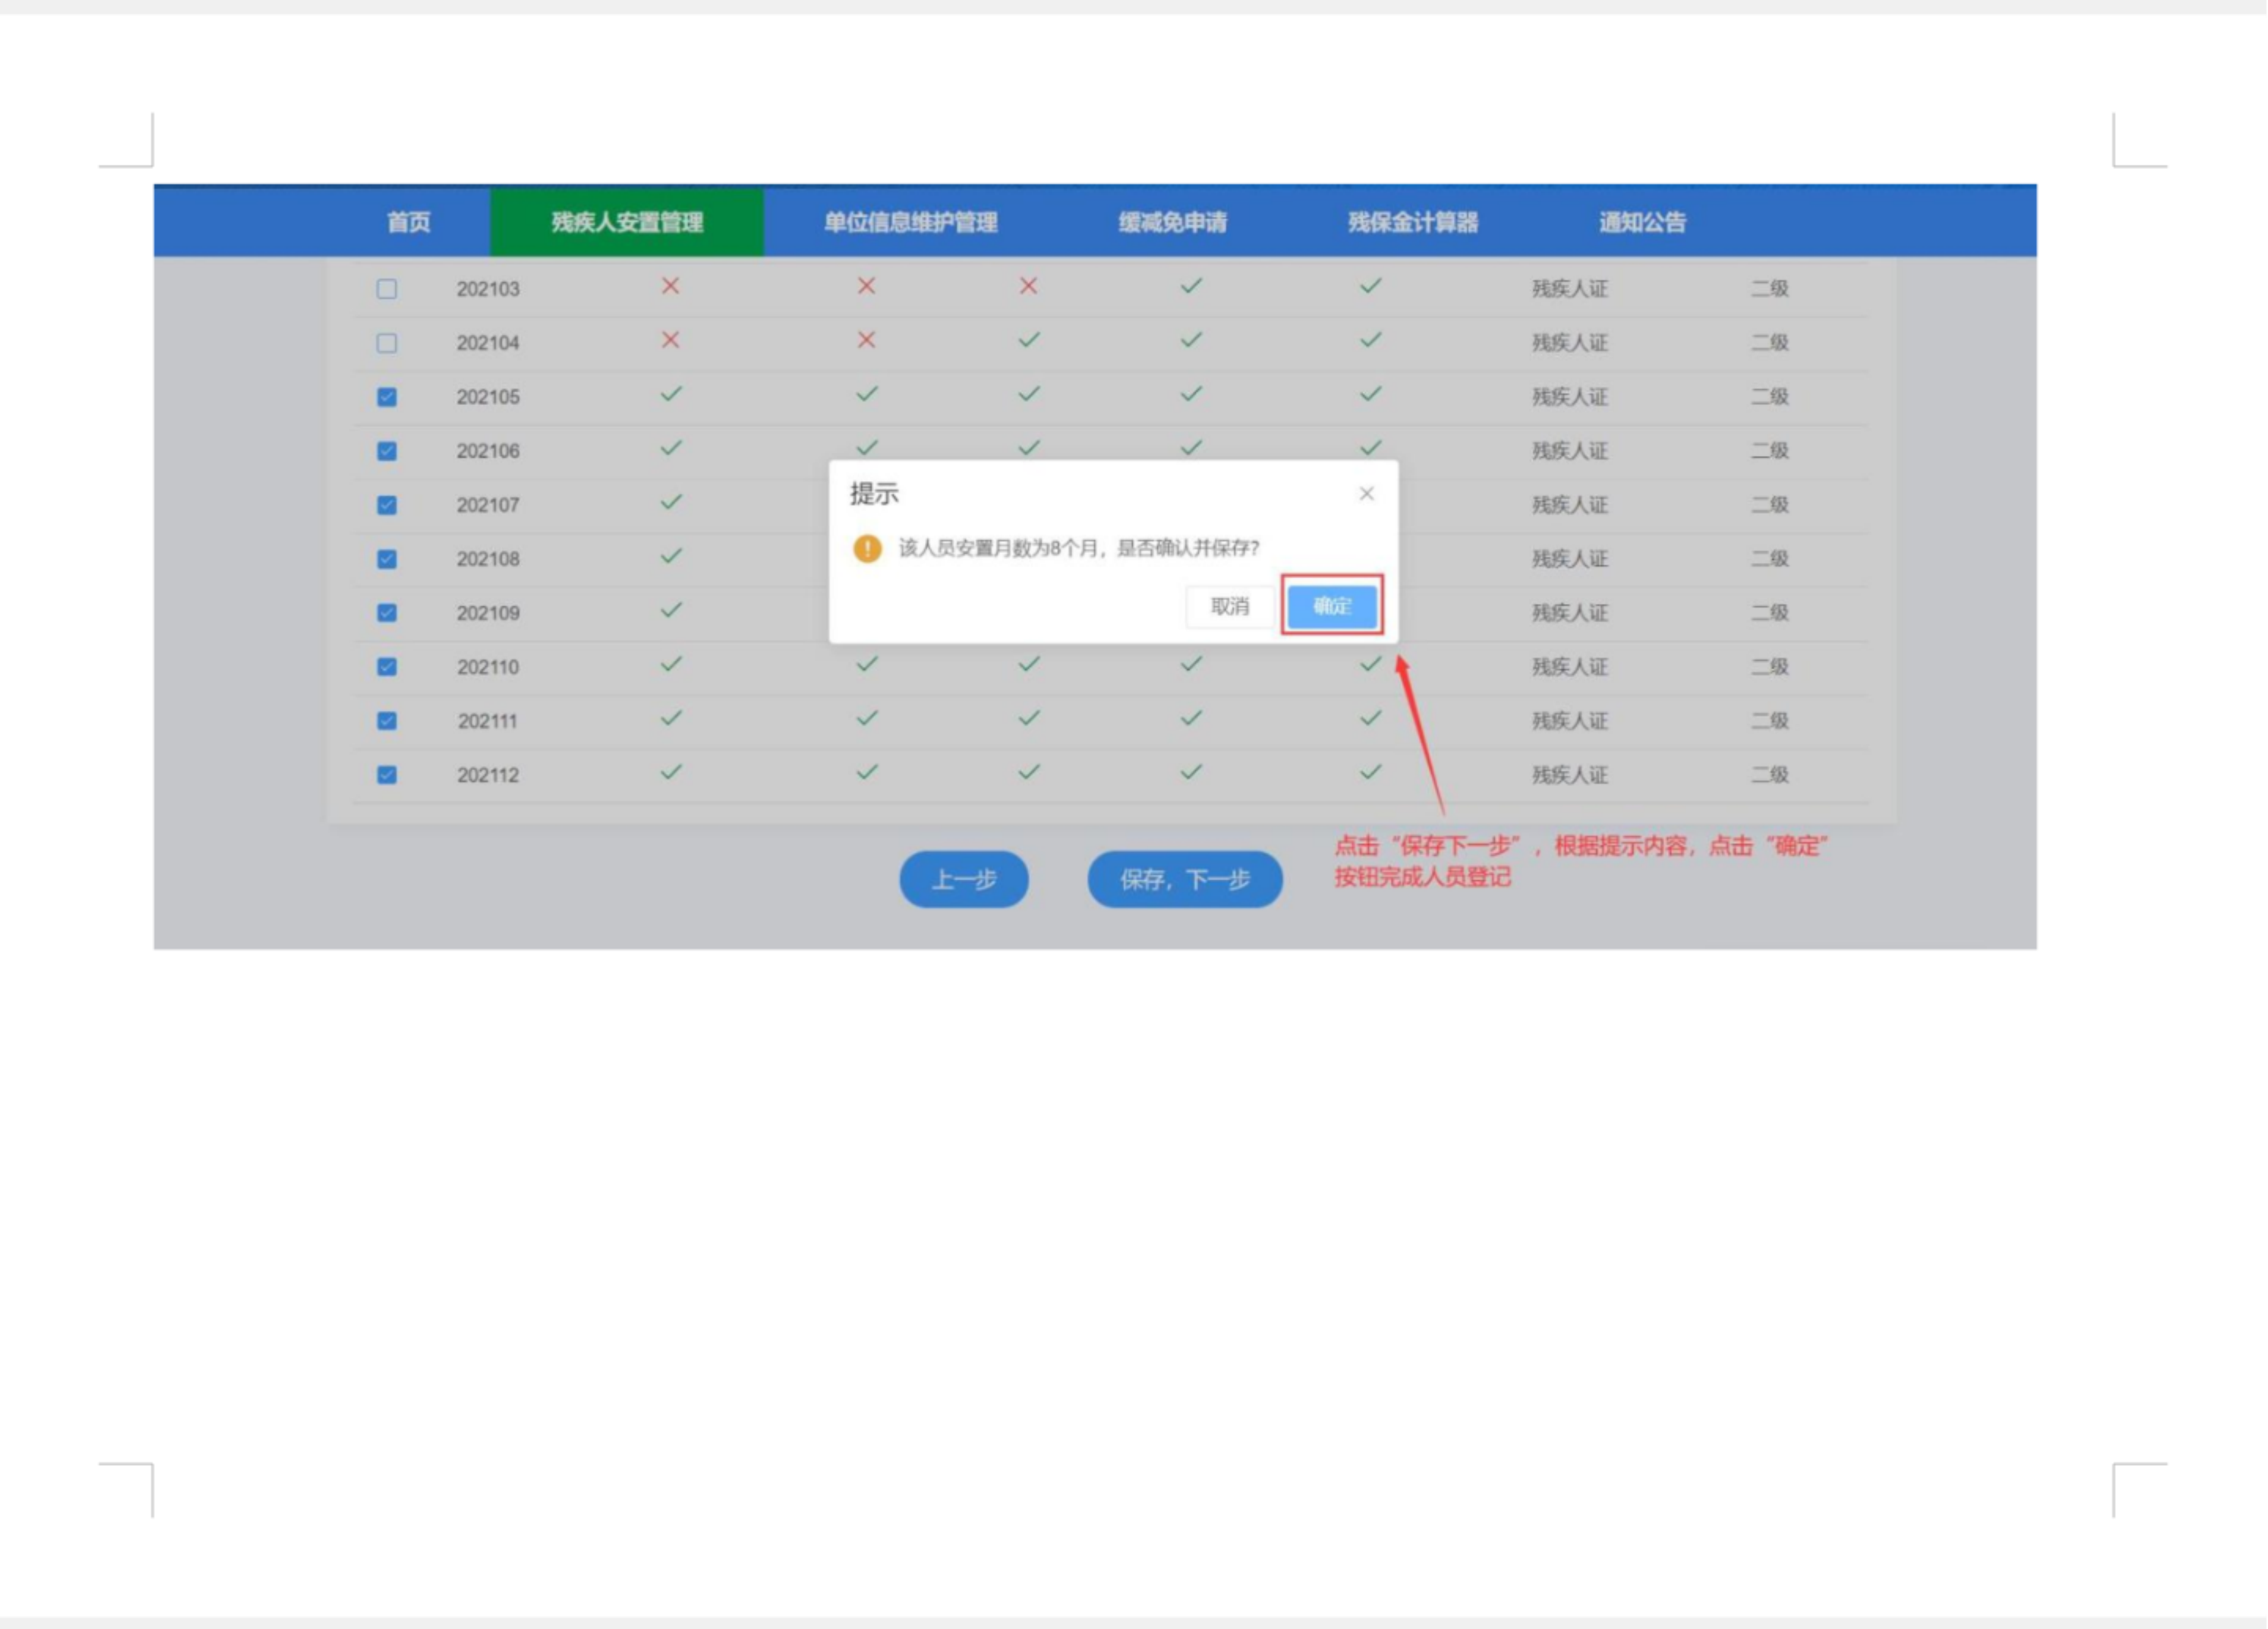Click the 保存，下一步 button
This screenshot has height=1629, width=2268.
pos(1185,880)
